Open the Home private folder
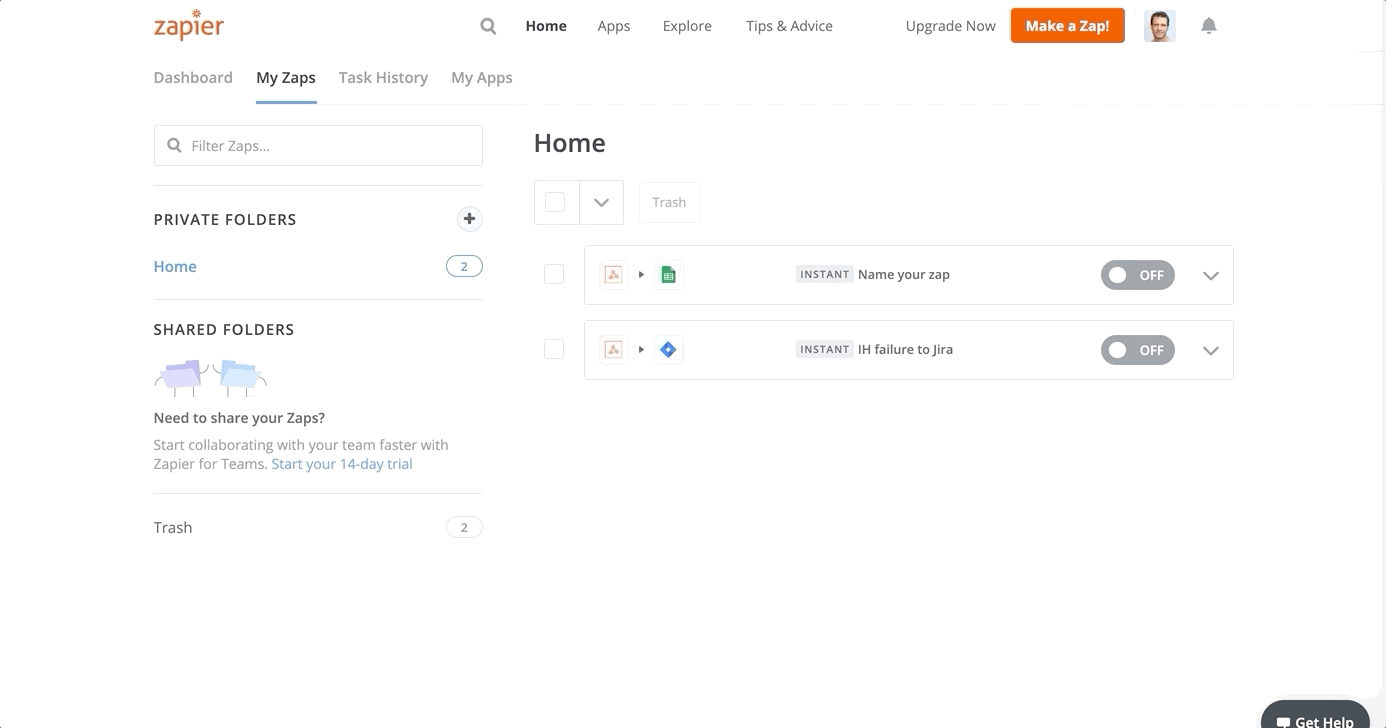 (x=175, y=266)
